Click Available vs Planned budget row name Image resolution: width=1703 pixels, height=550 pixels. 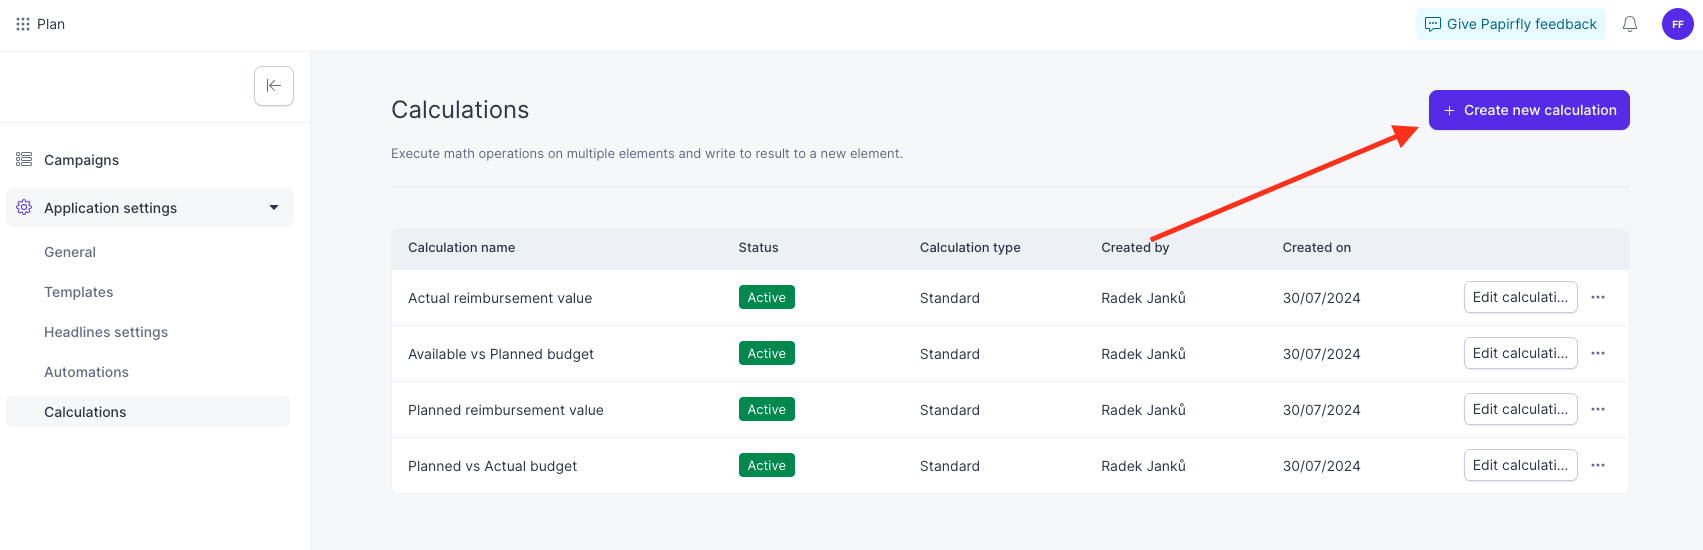pos(501,354)
